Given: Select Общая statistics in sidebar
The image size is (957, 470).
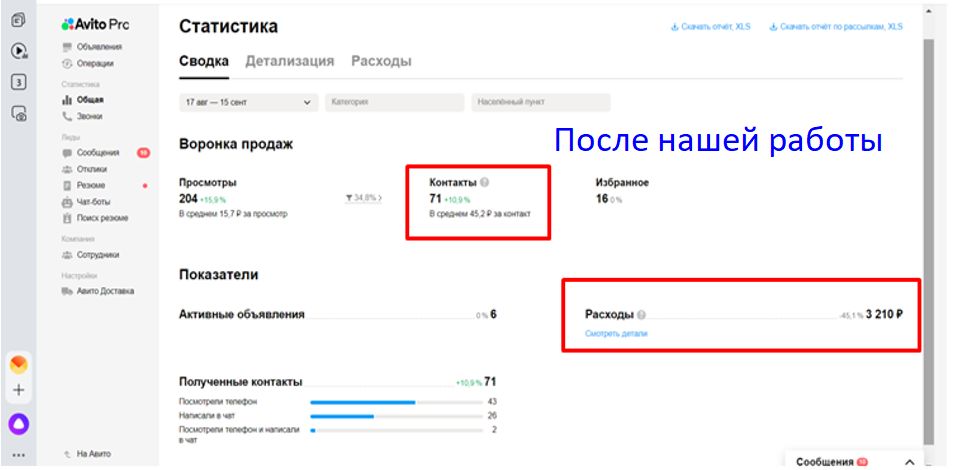Looking at the screenshot, I should tap(84, 100).
